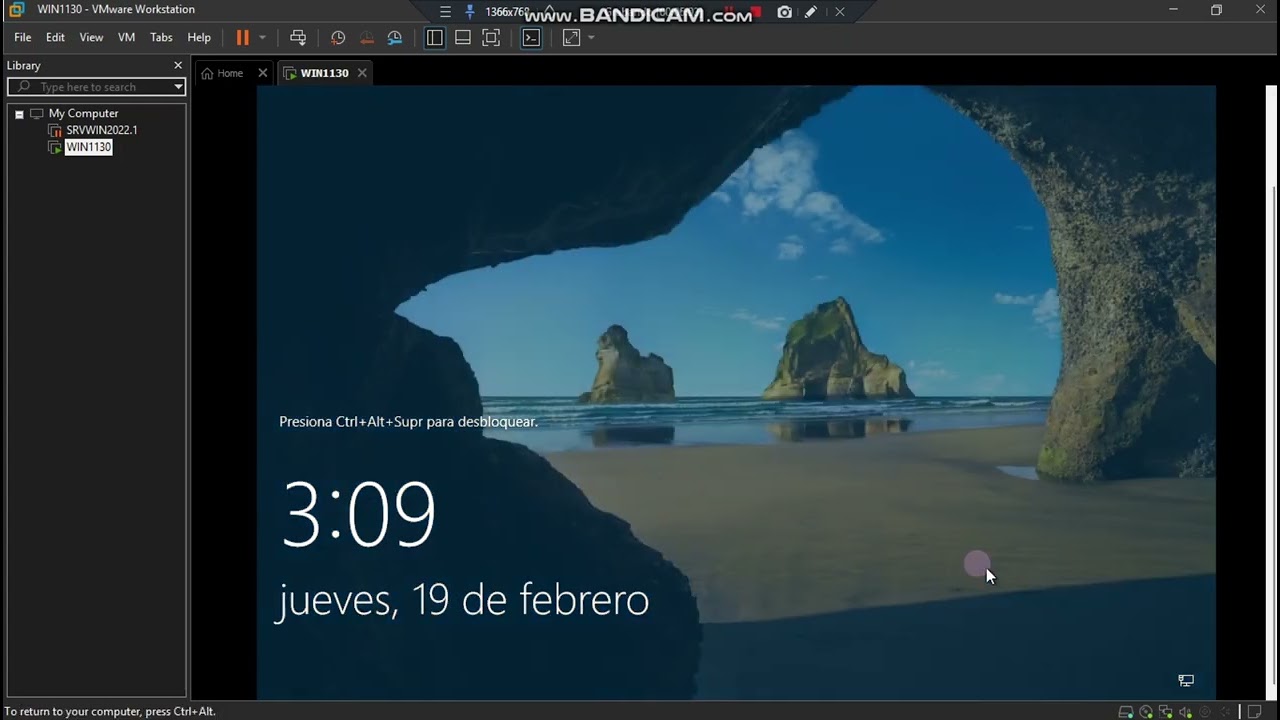Revert virtual machine to previous snapshot

[367, 37]
